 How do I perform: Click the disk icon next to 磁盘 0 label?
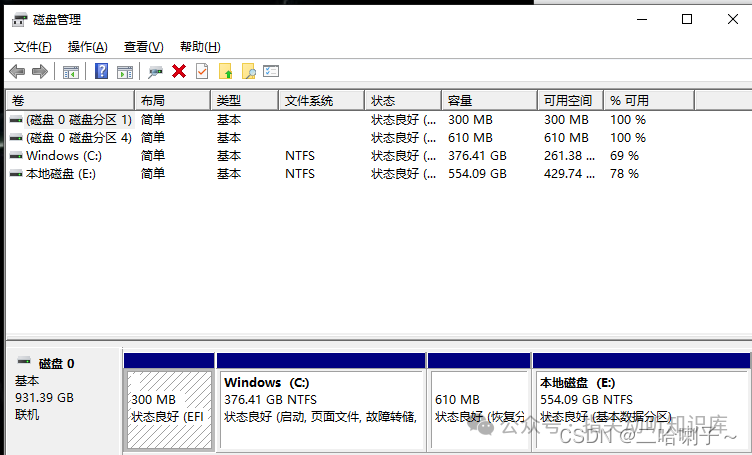(24, 361)
